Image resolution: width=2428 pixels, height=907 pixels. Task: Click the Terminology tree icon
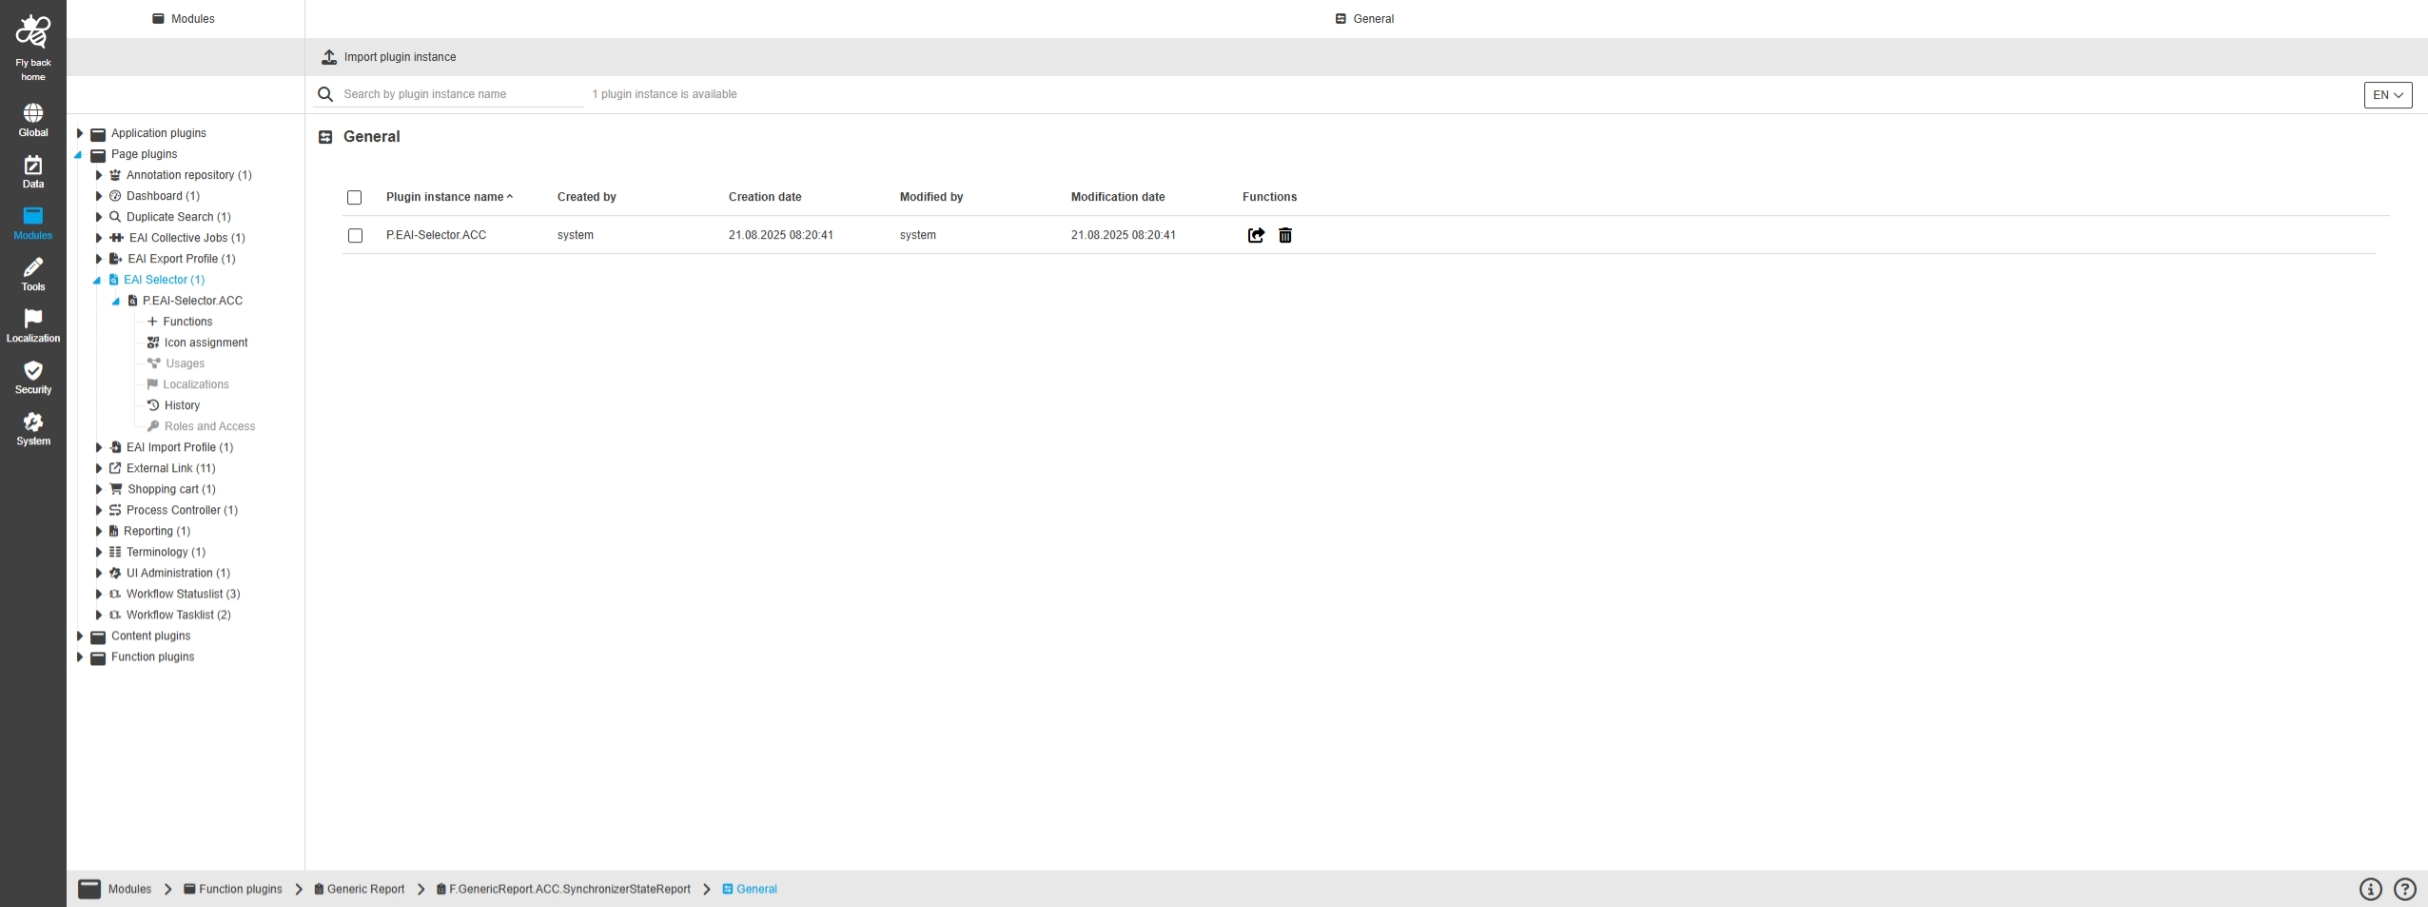coord(115,552)
